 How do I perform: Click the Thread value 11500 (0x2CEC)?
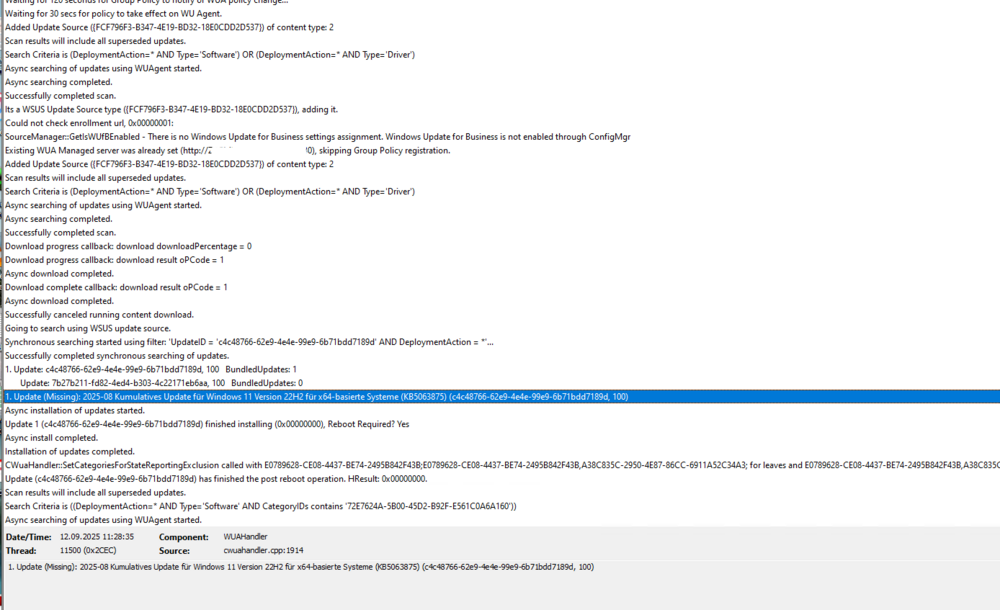tap(88, 550)
